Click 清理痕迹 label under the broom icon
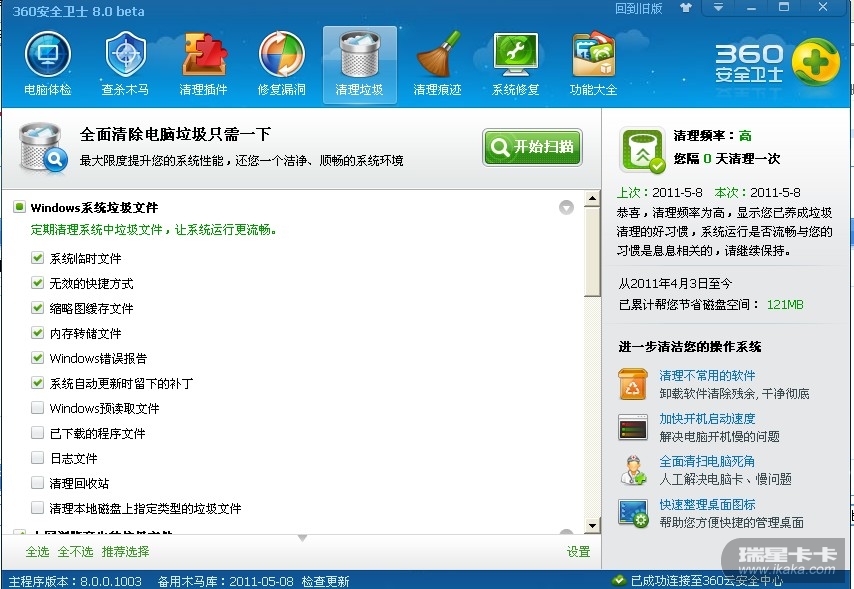 (437, 89)
